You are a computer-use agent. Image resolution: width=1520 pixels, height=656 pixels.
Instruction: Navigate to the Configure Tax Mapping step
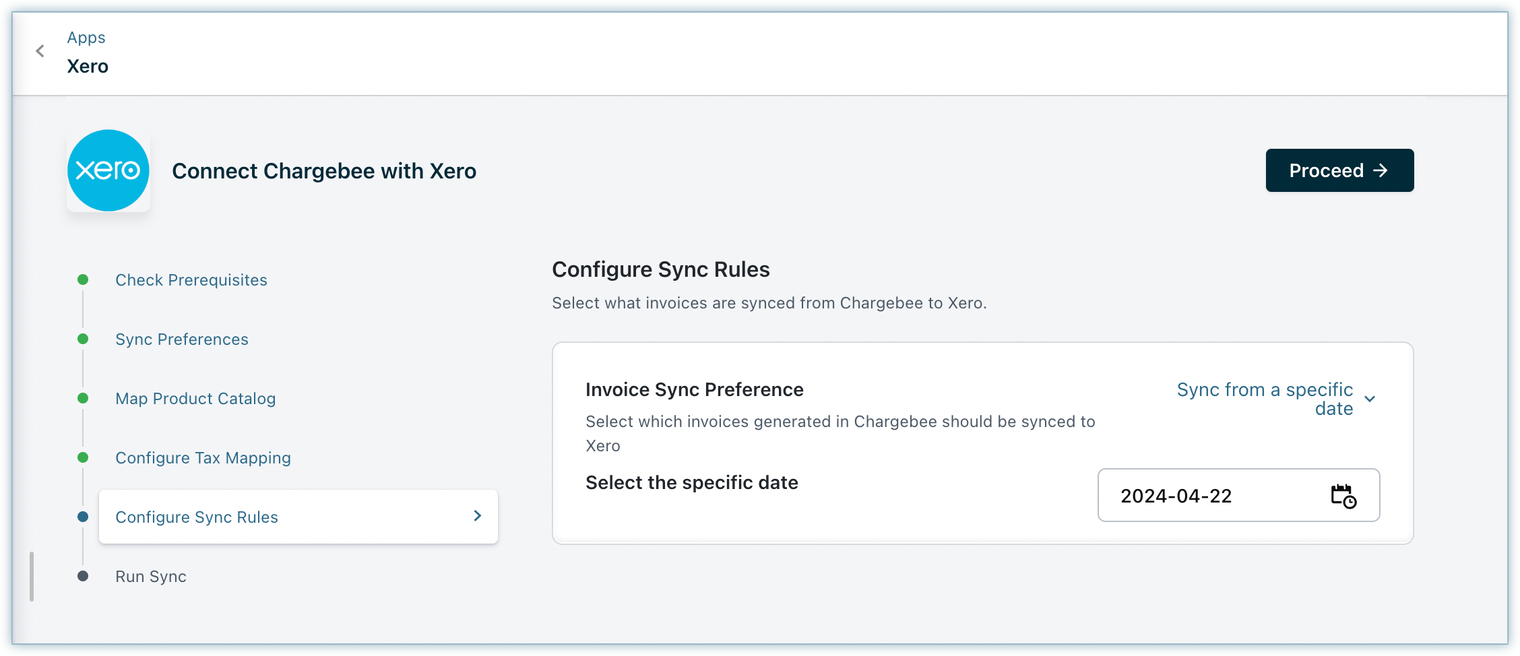203,458
